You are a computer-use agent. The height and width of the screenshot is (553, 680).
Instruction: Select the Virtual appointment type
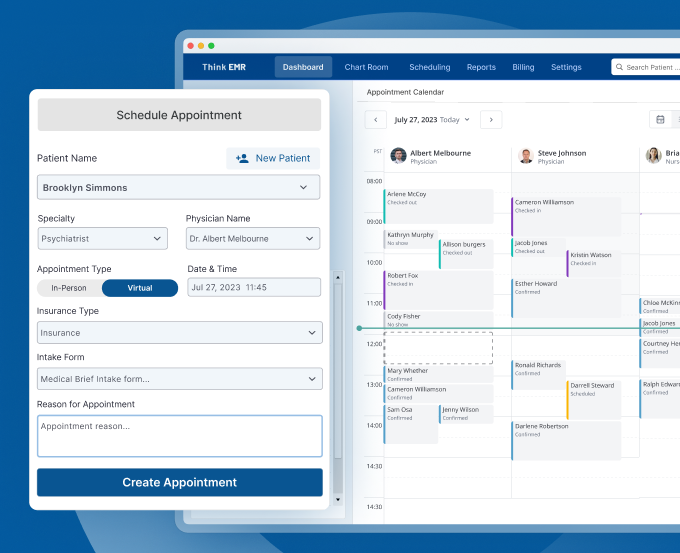[140, 288]
